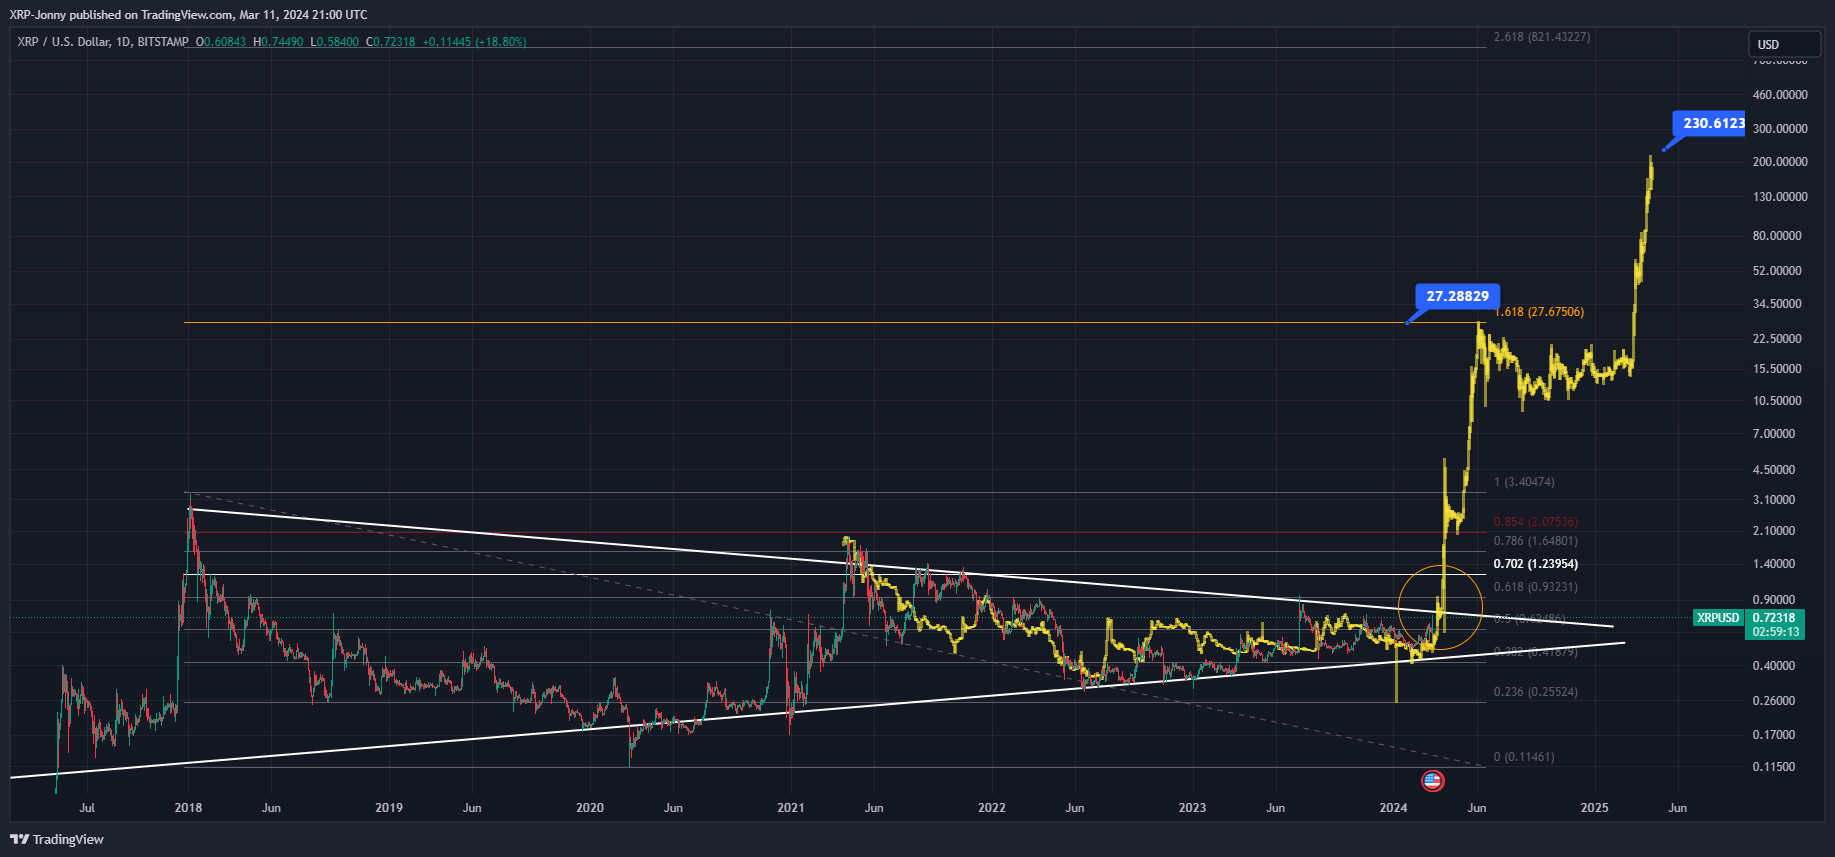Select the 0.236 (0.25524) Fibonacci label
1835x857 pixels.
(1536, 692)
